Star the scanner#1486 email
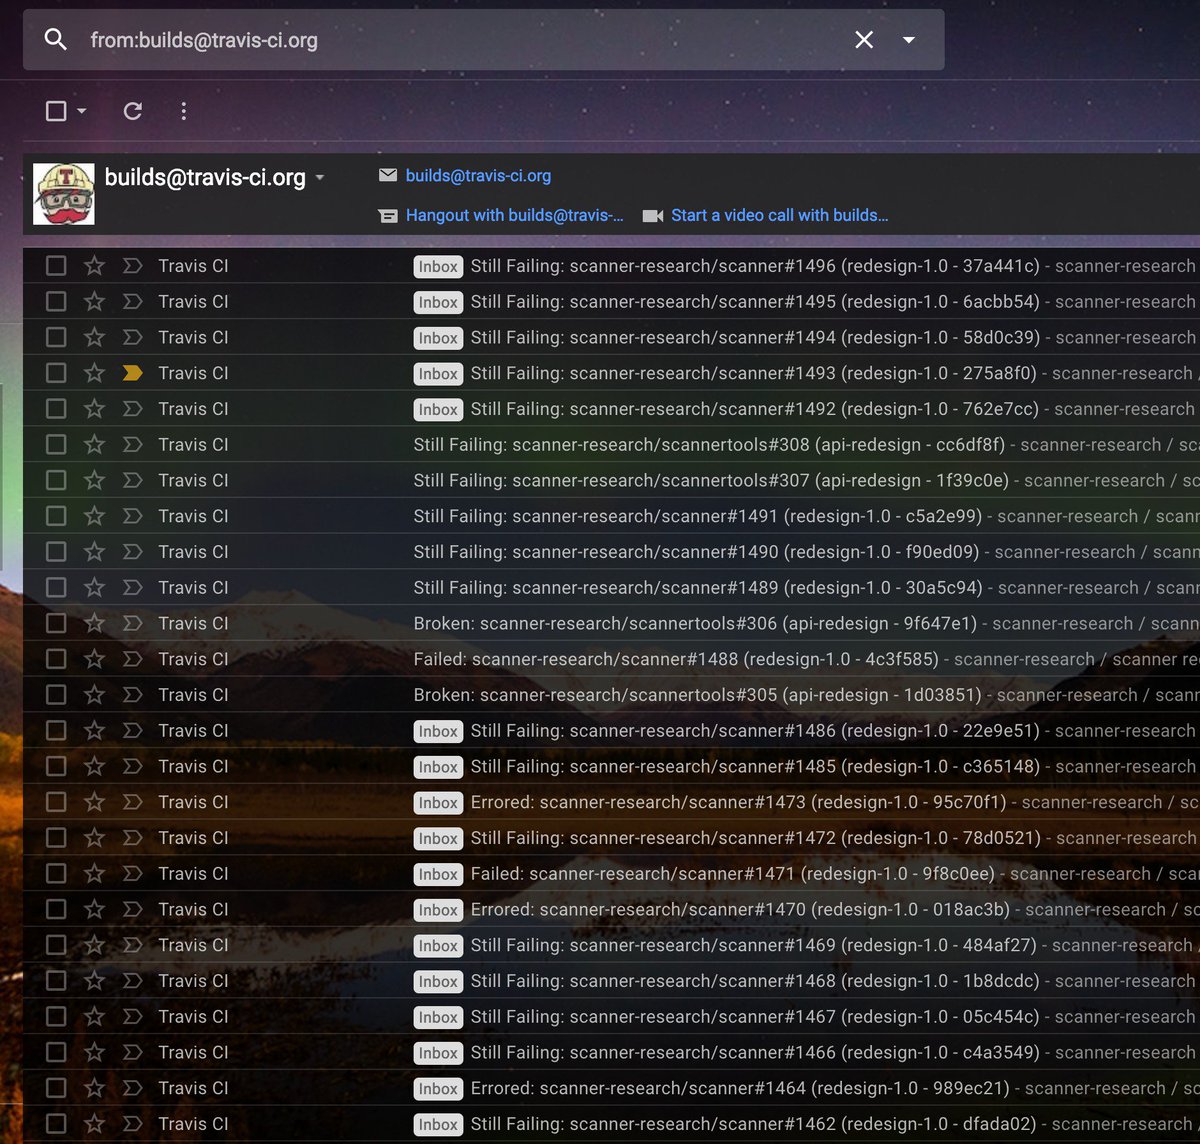This screenshot has width=1200, height=1144. 94,730
